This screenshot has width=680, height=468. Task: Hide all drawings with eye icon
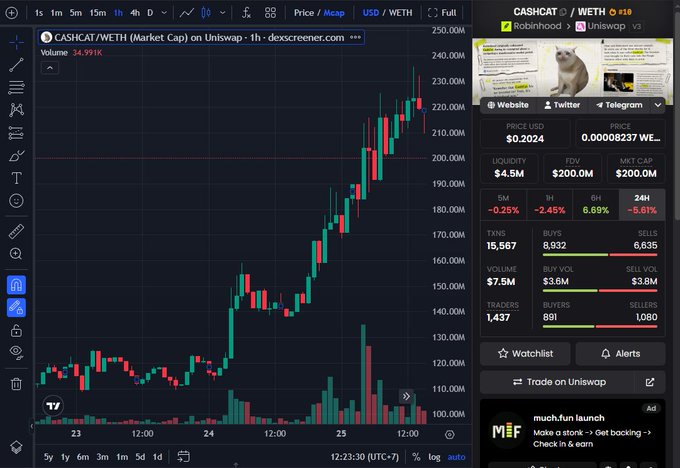[16, 353]
